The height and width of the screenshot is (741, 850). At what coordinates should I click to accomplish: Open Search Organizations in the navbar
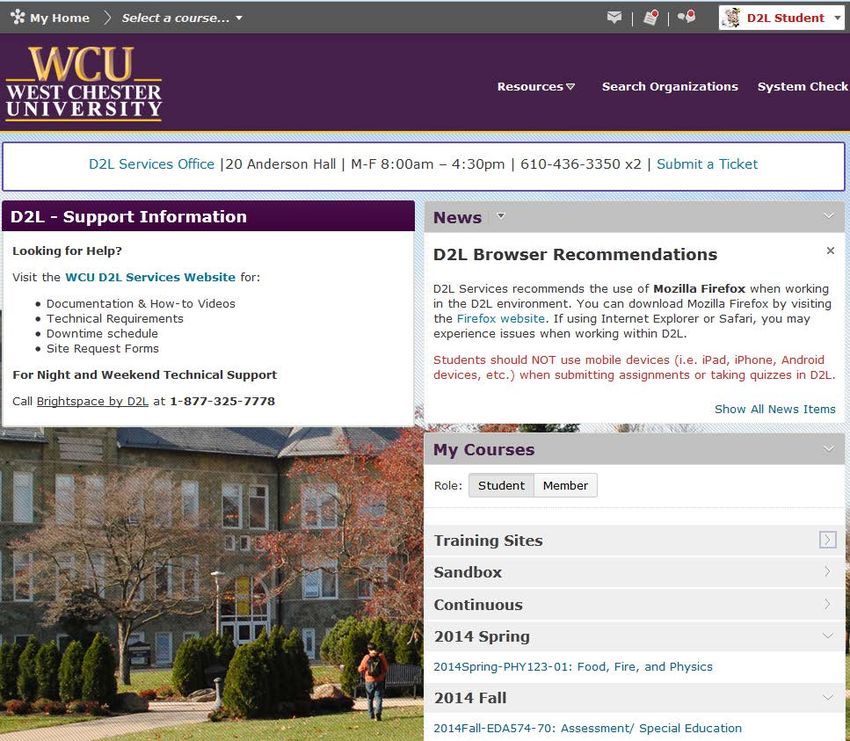coord(670,86)
